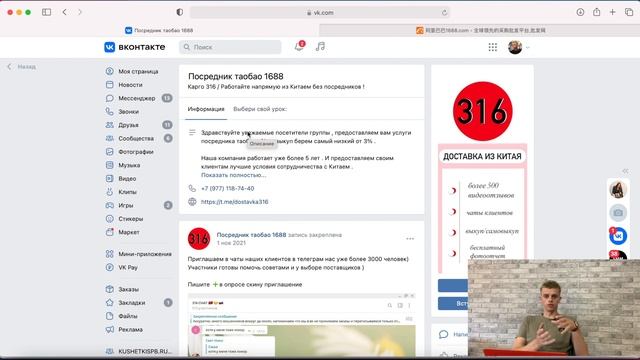
Task: Open the profile avatar dropdown menu
Action: click(x=519, y=47)
